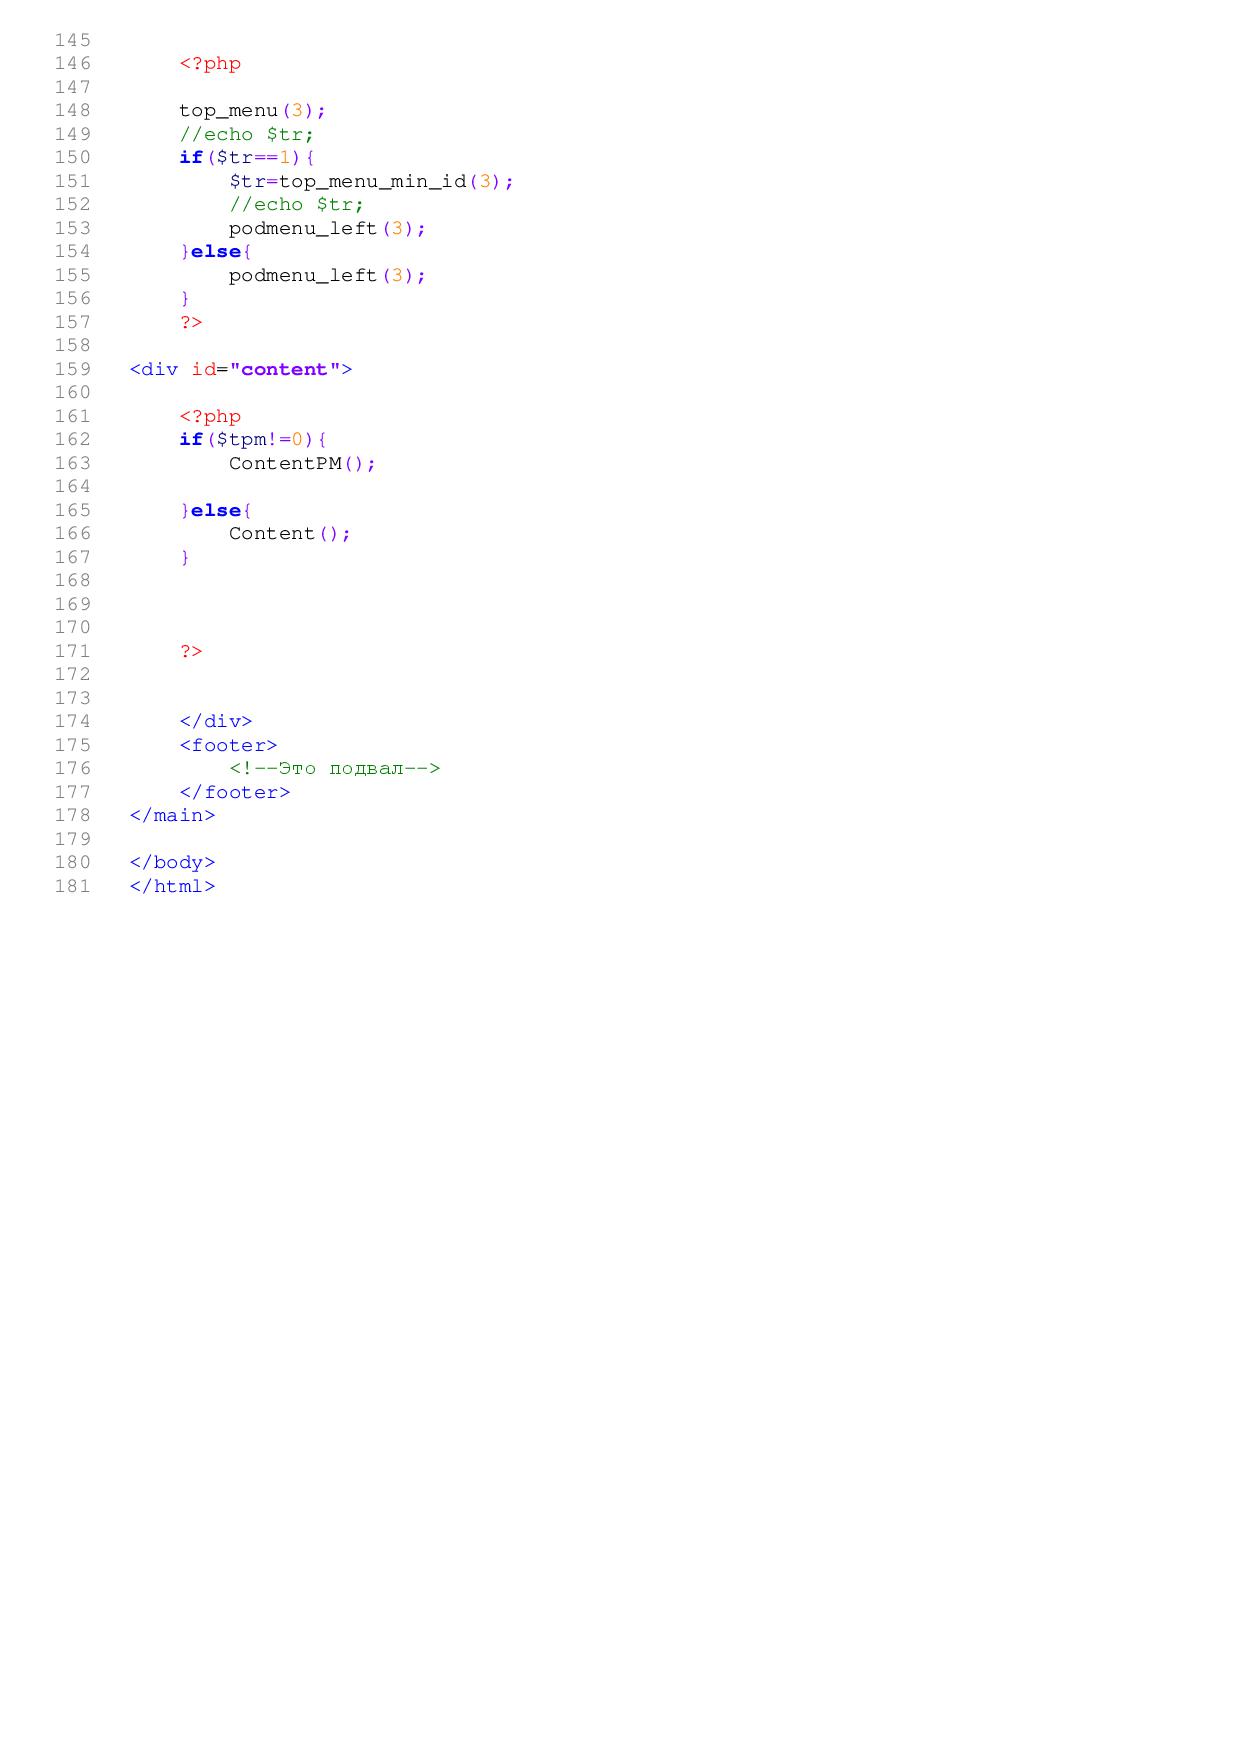The height and width of the screenshot is (1754, 1240).
Task: Click the opening <?php tag on line 161
Action: (210, 416)
